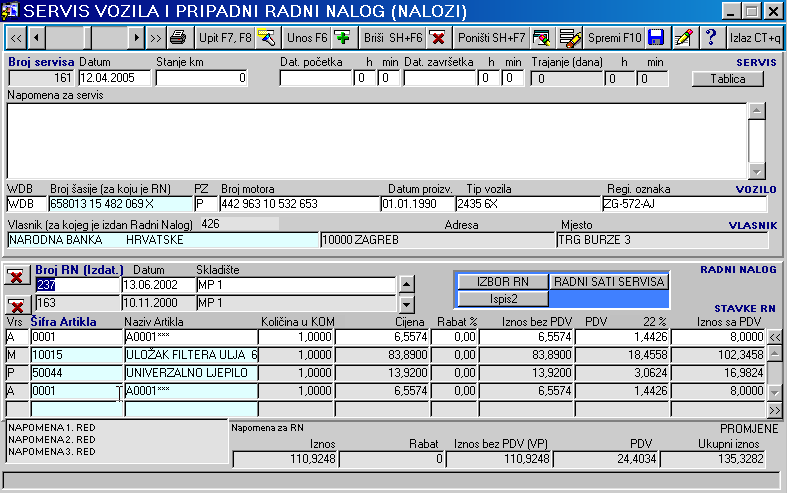Click the Spremi F10 save button
787x493 pixels.
coord(615,38)
